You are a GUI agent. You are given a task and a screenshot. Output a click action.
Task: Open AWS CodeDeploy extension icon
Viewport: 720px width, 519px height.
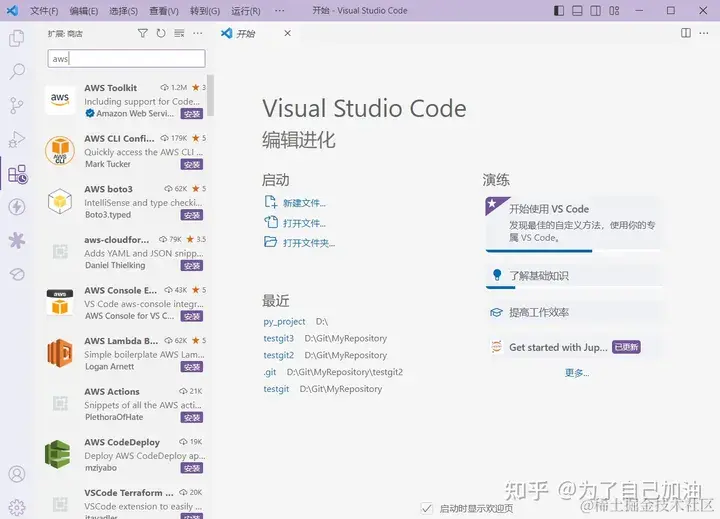tap(58, 454)
